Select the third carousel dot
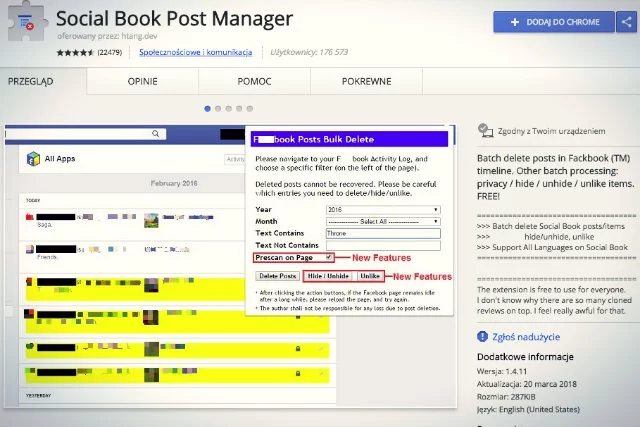This screenshot has height=427, width=640. point(229,109)
